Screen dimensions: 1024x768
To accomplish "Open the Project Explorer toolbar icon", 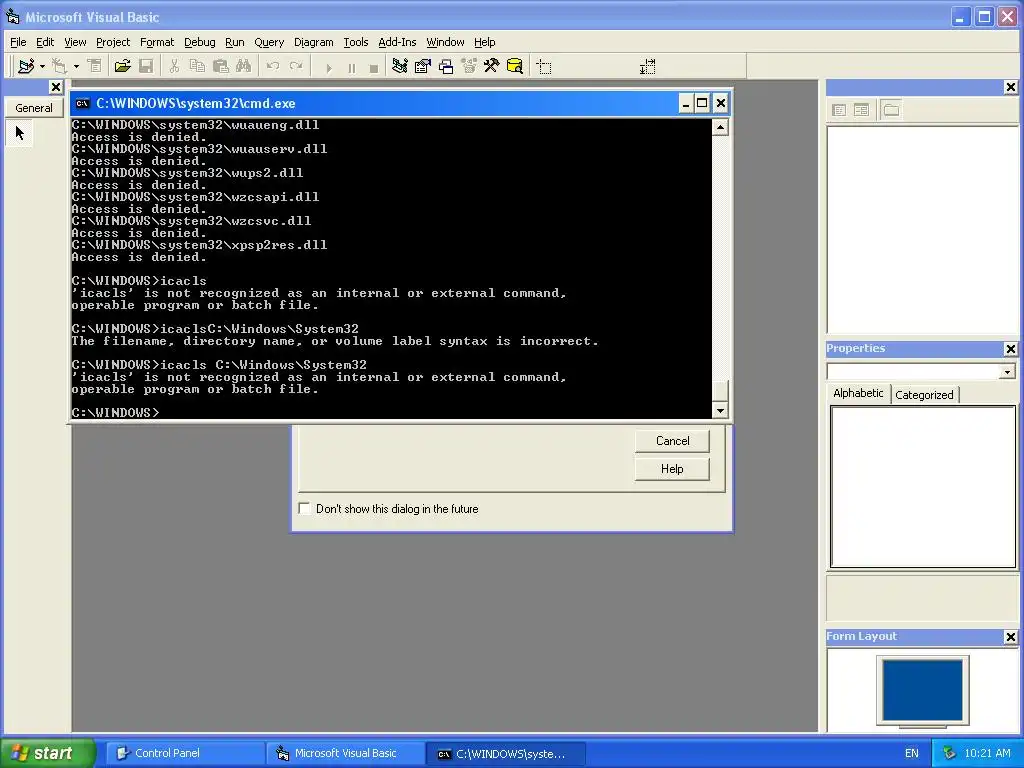I will click(400, 66).
